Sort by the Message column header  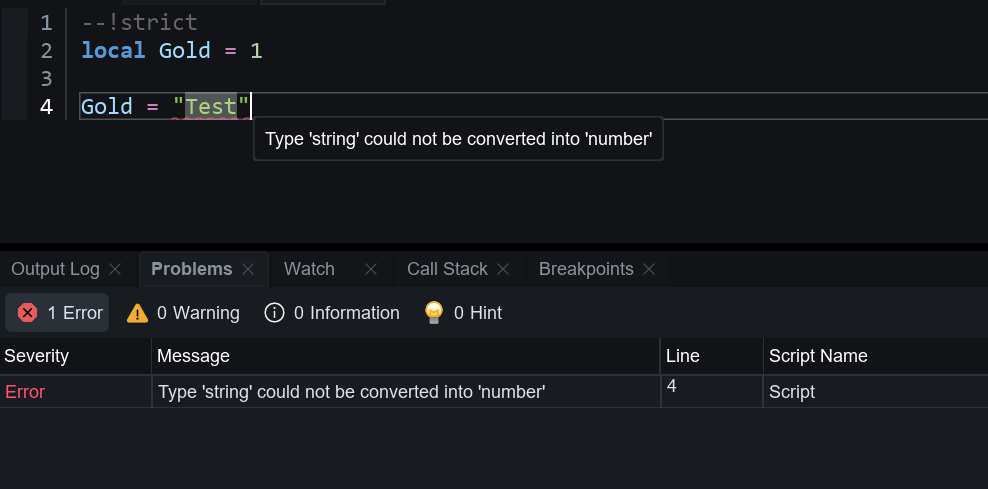click(x=194, y=356)
